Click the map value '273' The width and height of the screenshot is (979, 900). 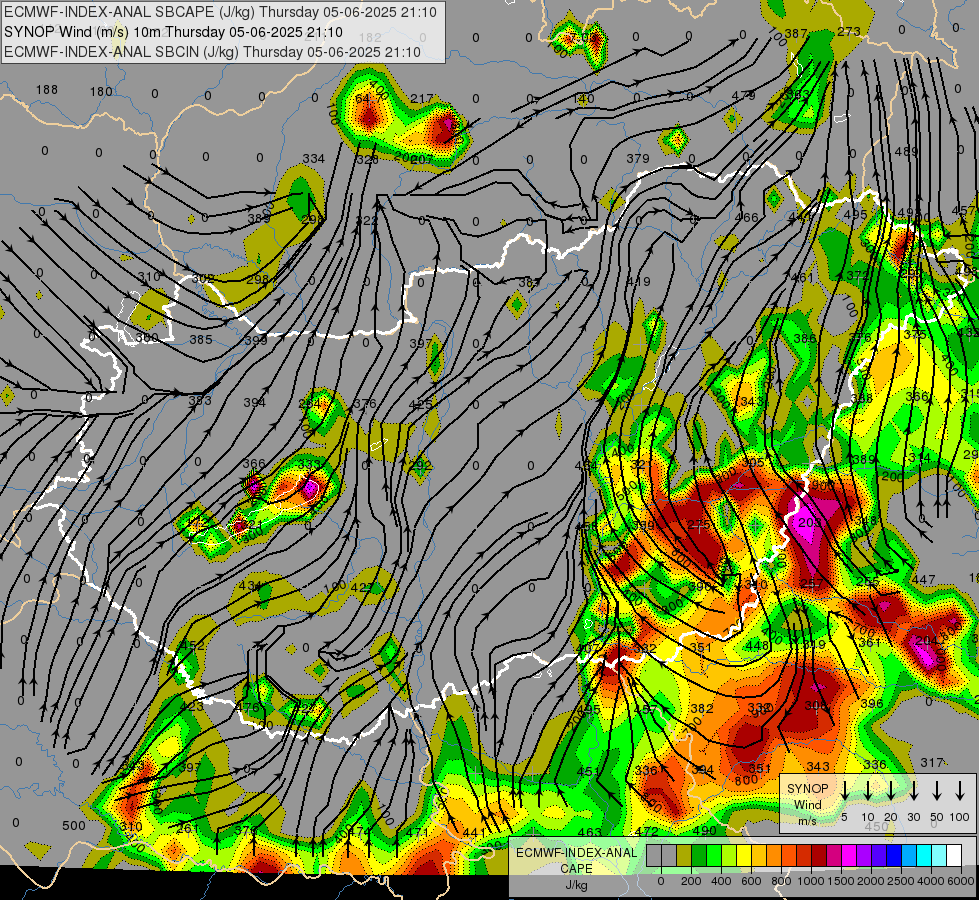(849, 31)
